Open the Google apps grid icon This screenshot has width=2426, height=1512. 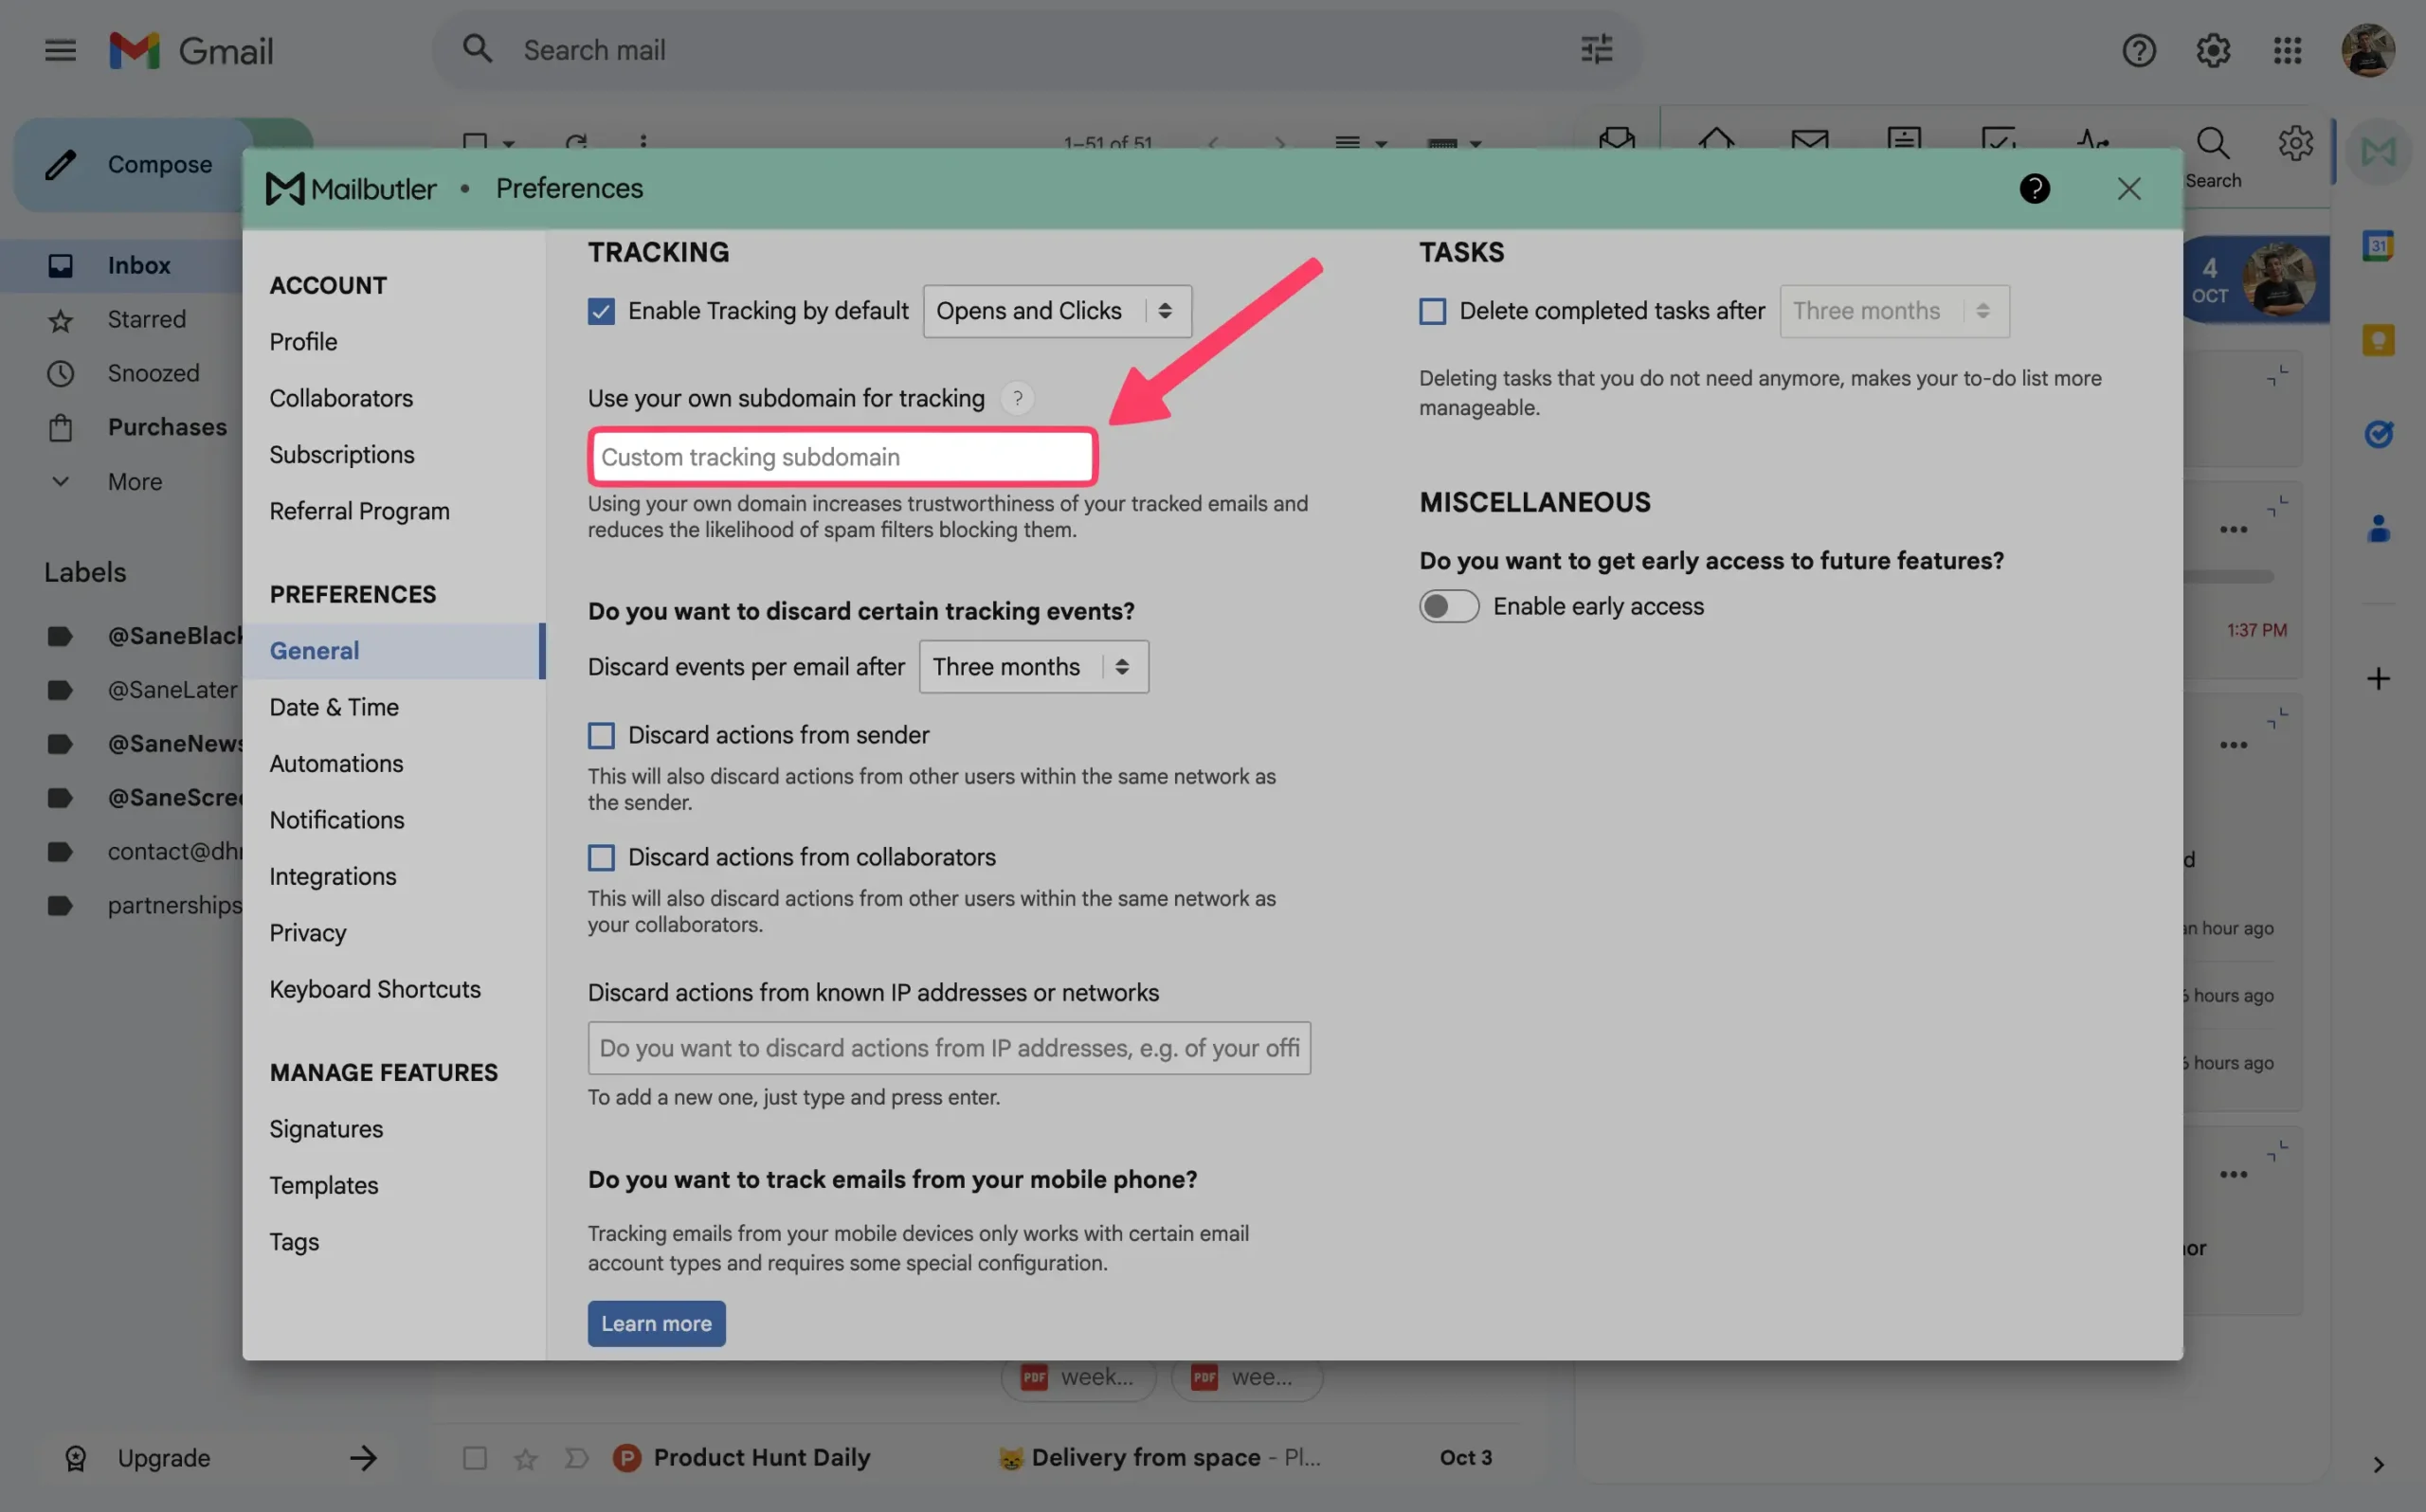2287,50
